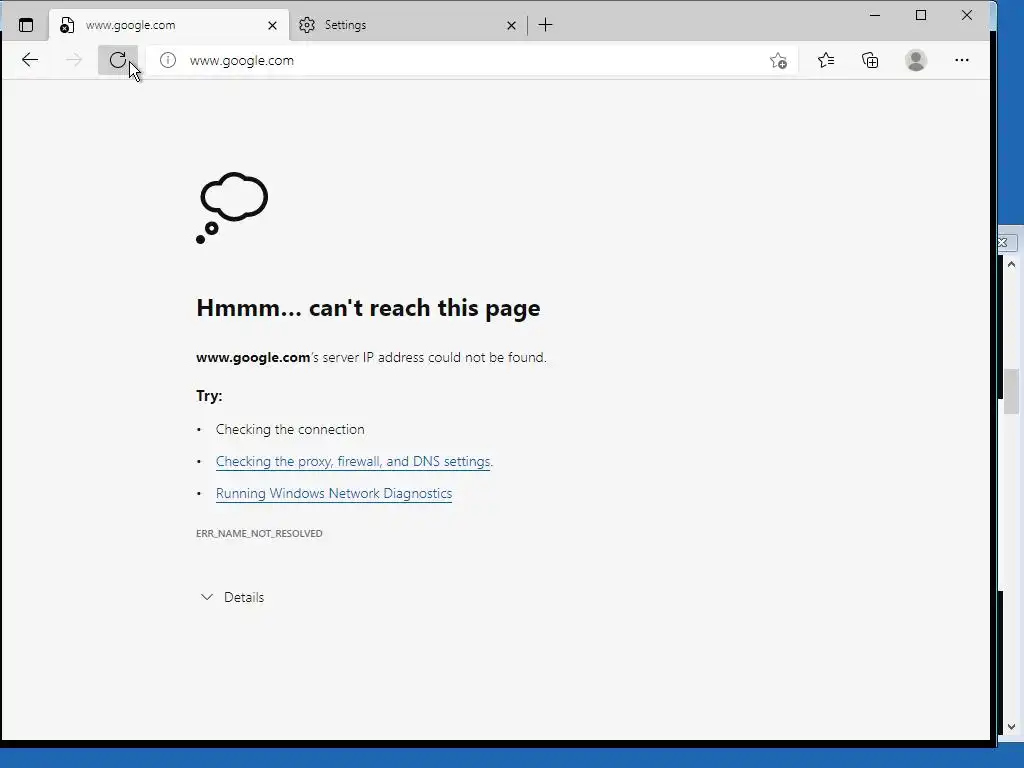The image size is (1024, 768).
Task: Click the background window's scrollbar thumb
Action: (x=1012, y=391)
